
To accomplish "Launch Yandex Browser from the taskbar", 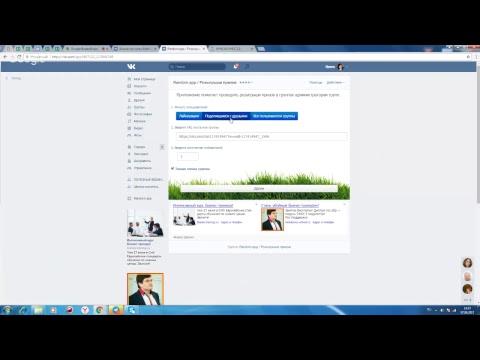I will click(85, 310).
